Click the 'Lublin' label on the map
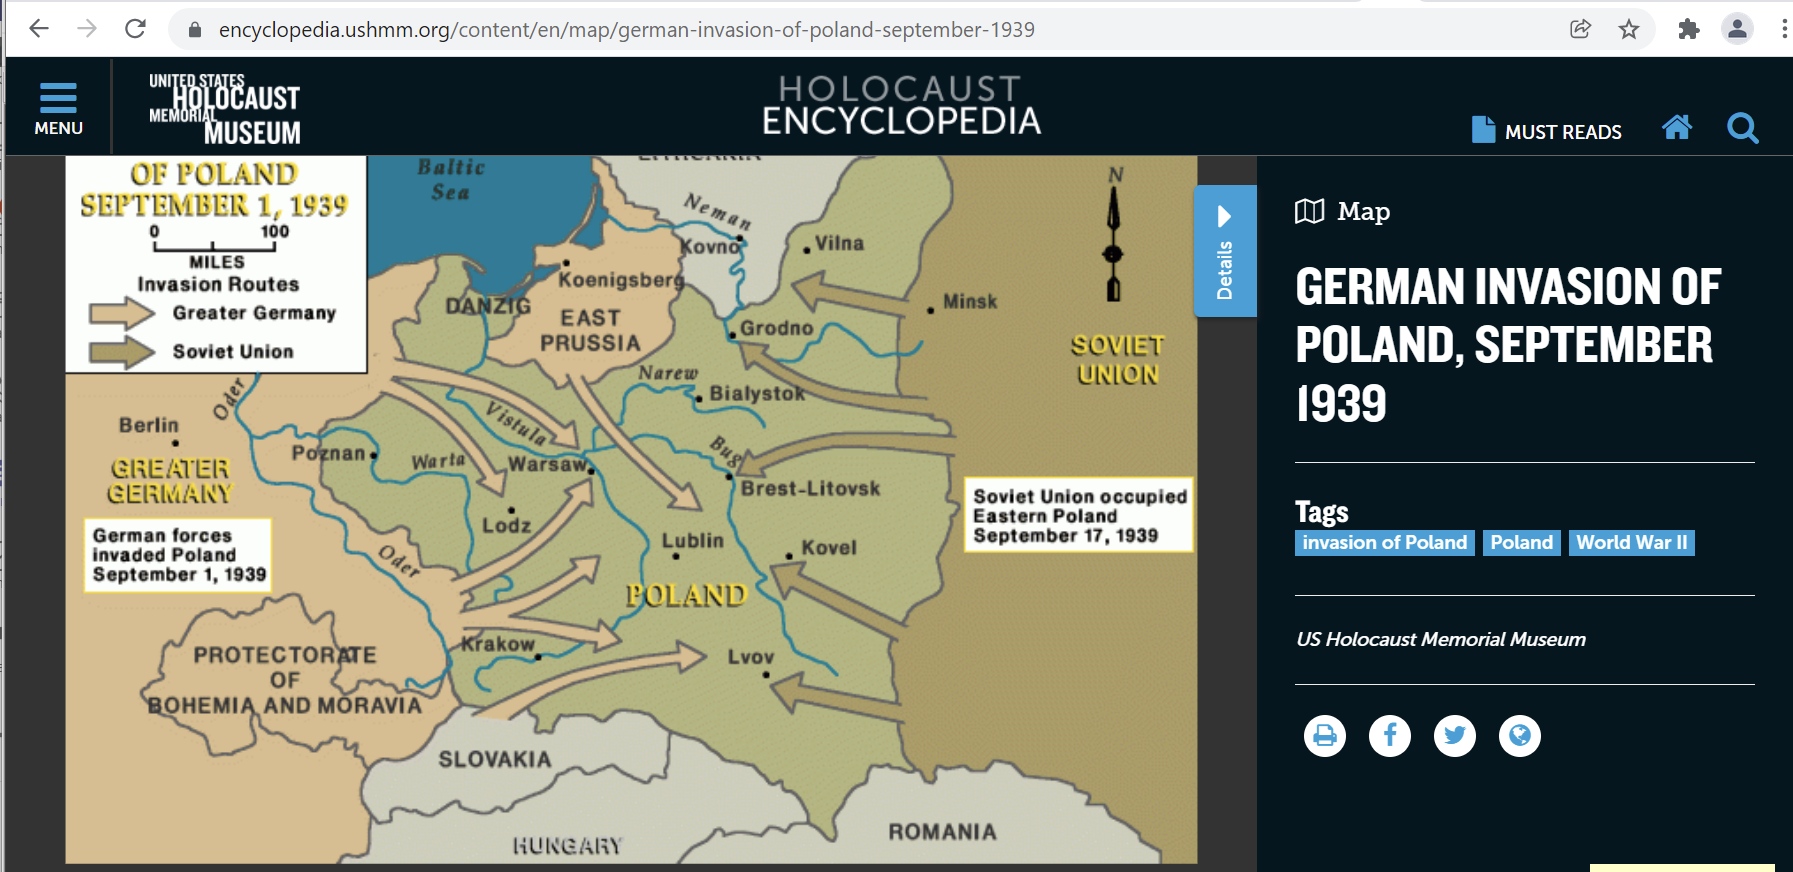Image resolution: width=1793 pixels, height=872 pixels. click(x=692, y=540)
